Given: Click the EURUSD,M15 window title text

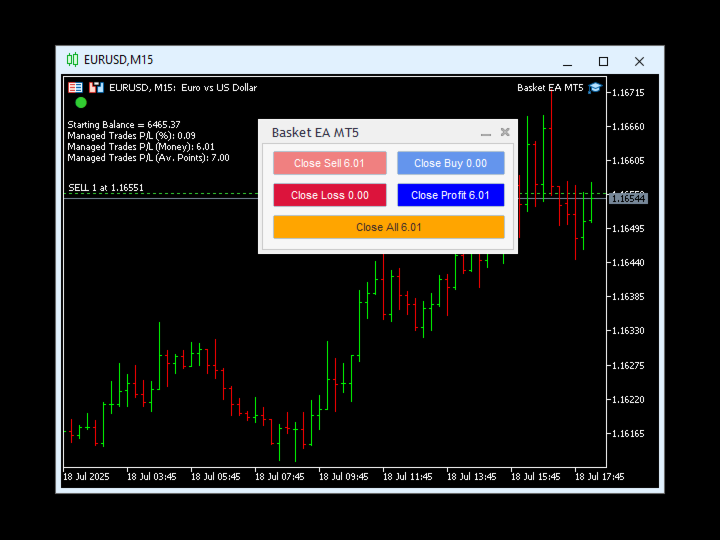Looking at the screenshot, I should [x=118, y=60].
